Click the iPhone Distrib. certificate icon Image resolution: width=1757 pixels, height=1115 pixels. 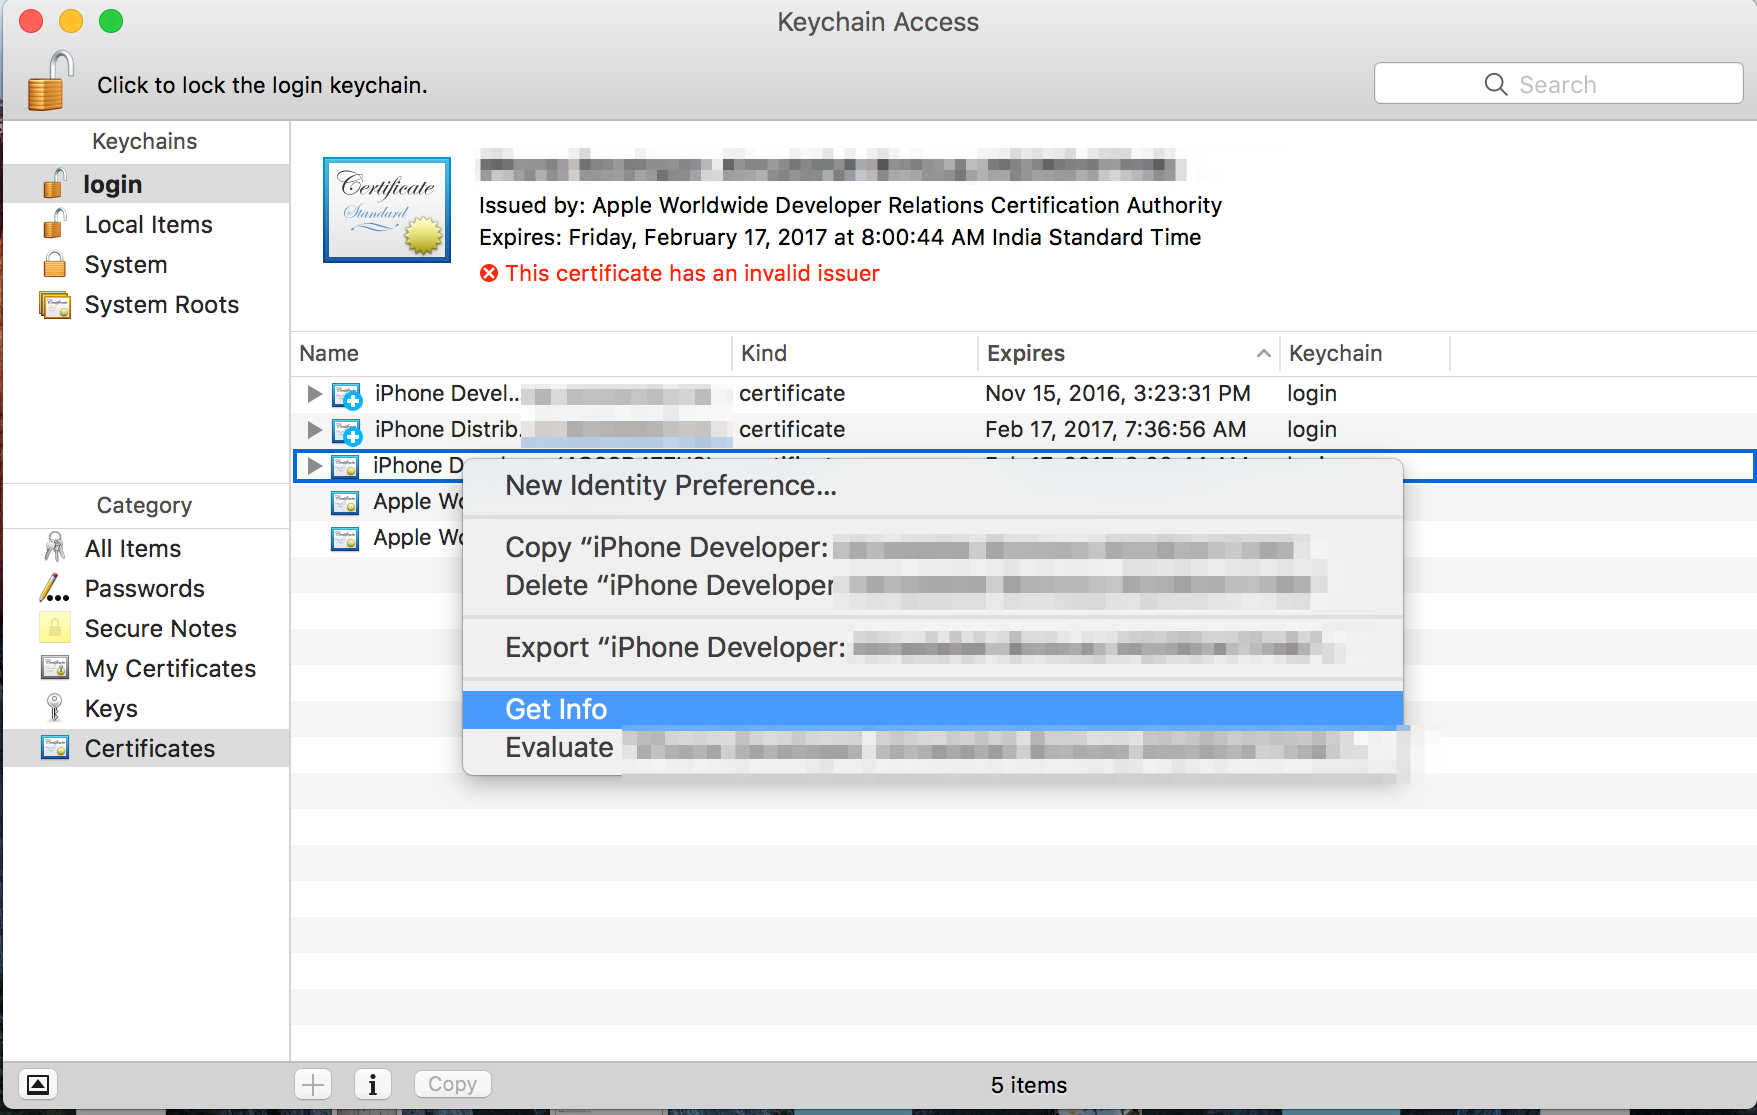click(x=346, y=431)
